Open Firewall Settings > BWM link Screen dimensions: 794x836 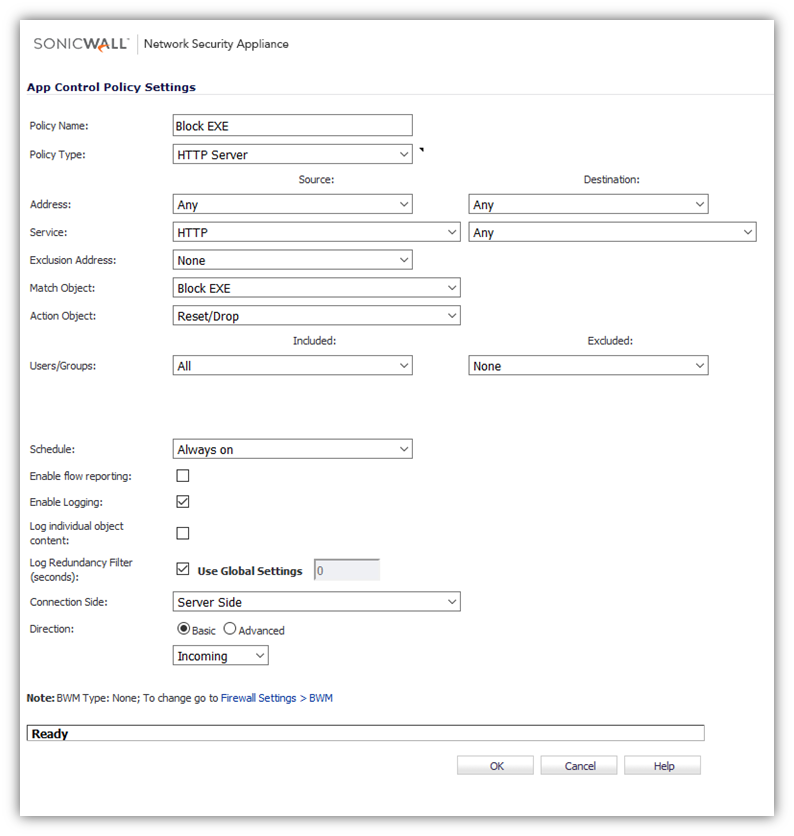(x=277, y=698)
